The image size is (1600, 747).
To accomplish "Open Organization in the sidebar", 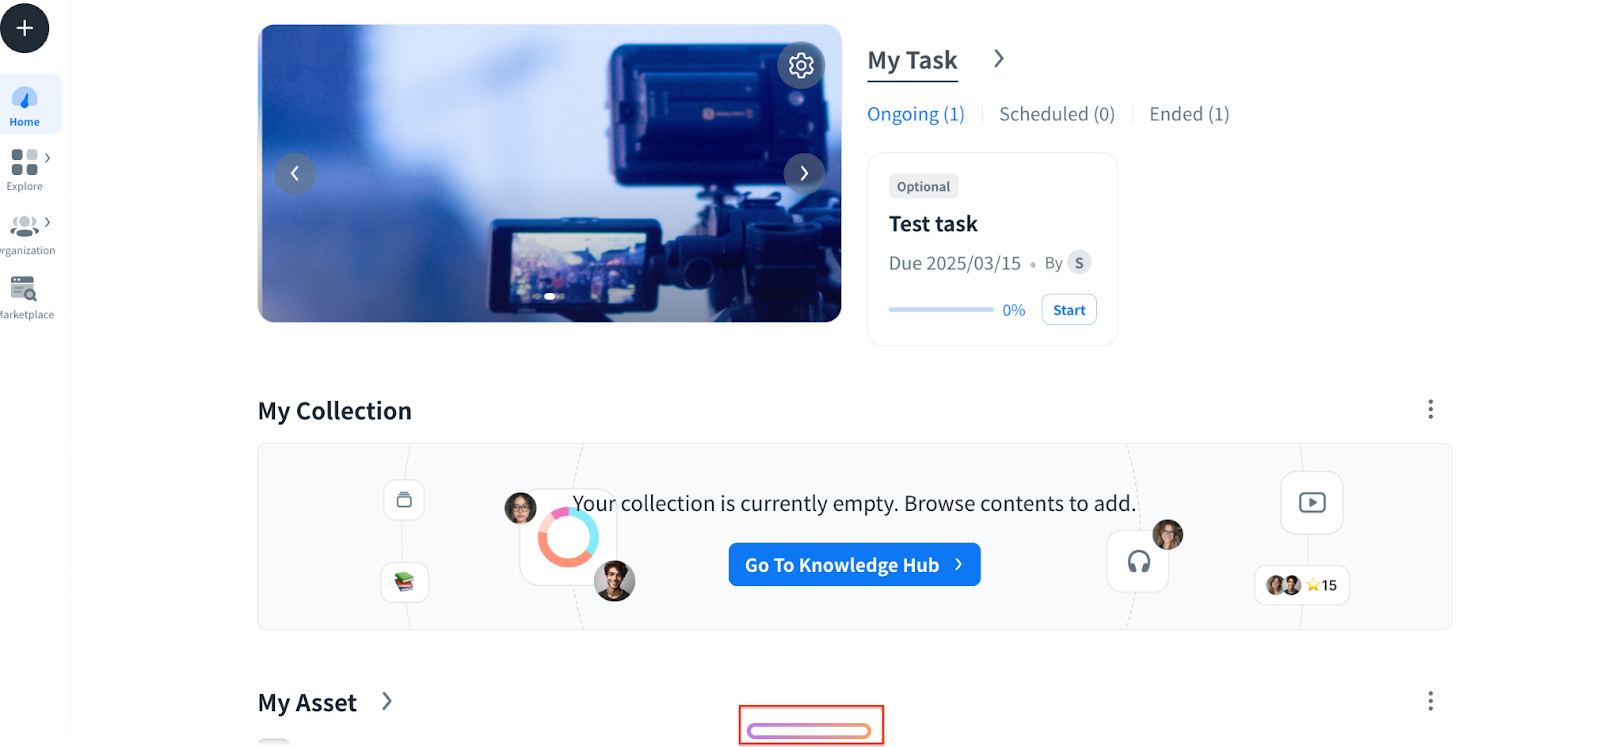I will pos(25,234).
